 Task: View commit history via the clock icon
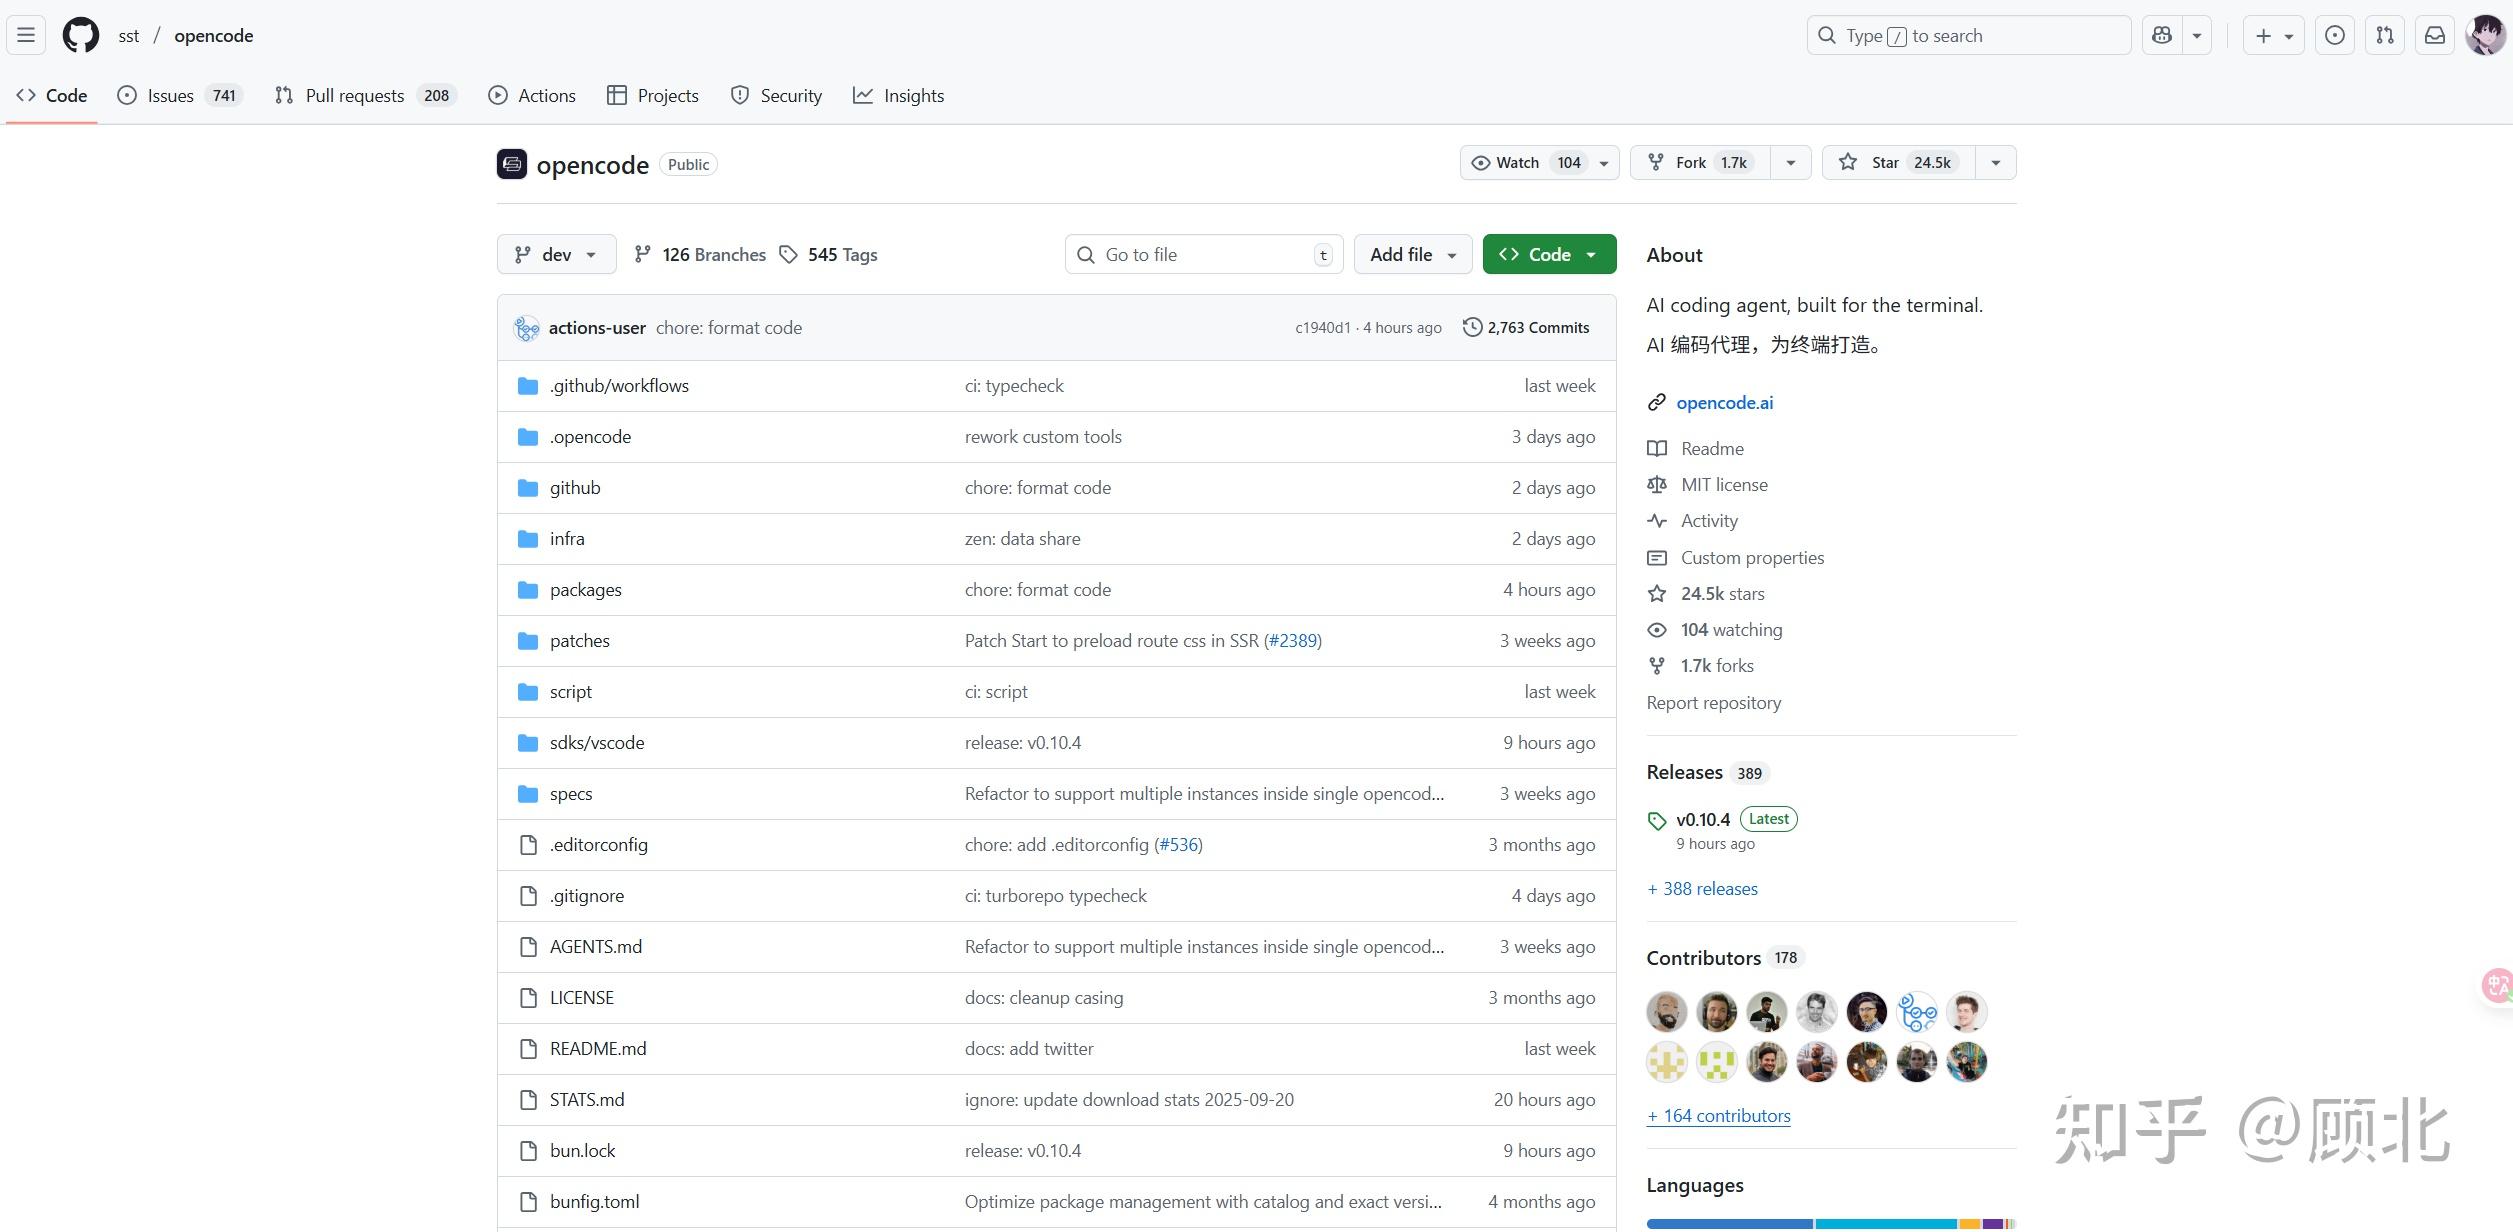1471,327
